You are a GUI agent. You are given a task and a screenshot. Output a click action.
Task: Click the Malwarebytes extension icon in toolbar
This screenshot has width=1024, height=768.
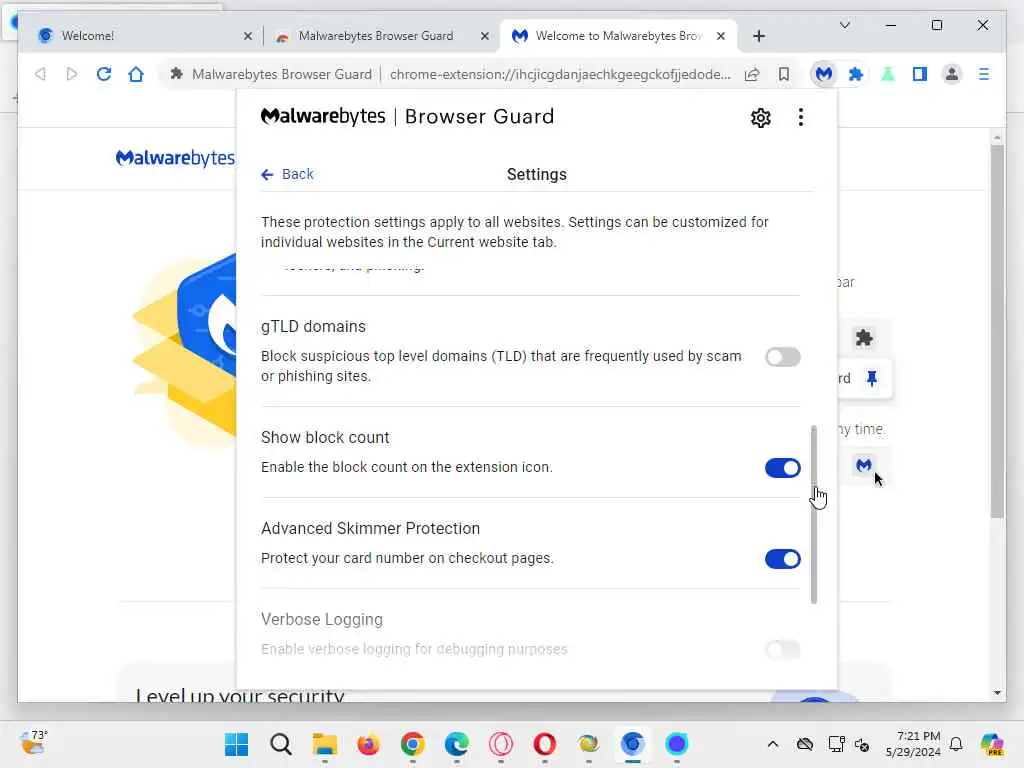(x=824, y=74)
